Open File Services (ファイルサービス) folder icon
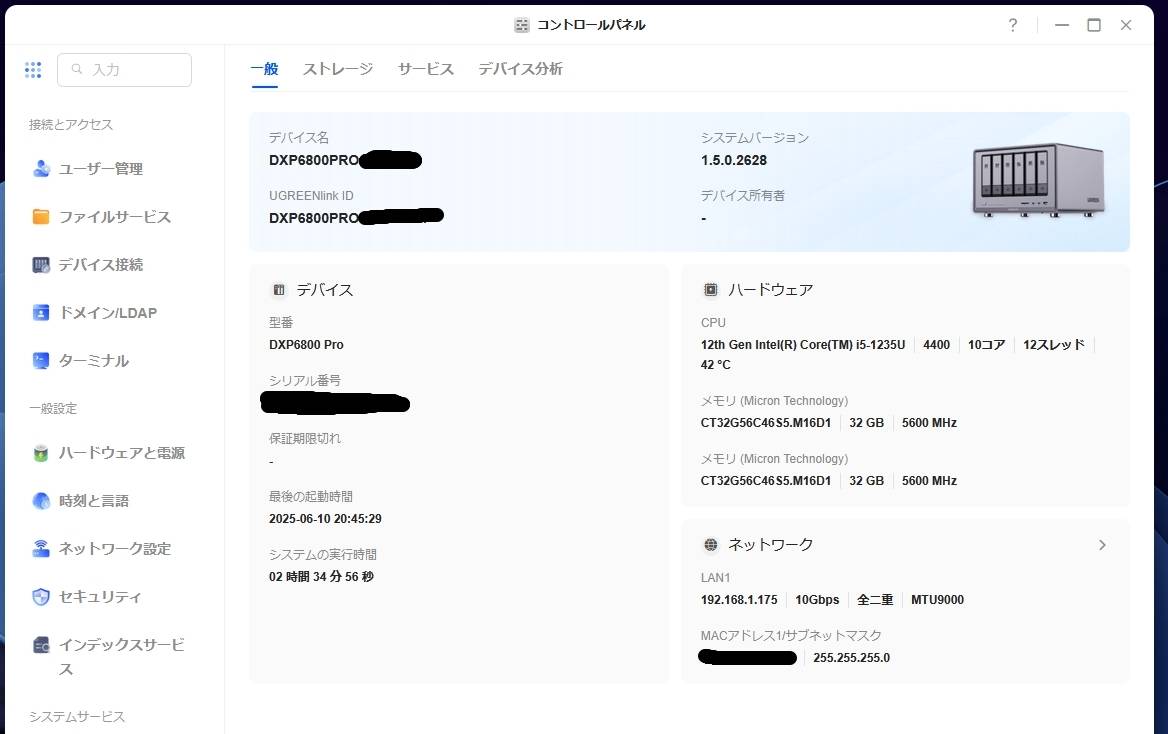The width and height of the screenshot is (1168, 734). click(41, 217)
